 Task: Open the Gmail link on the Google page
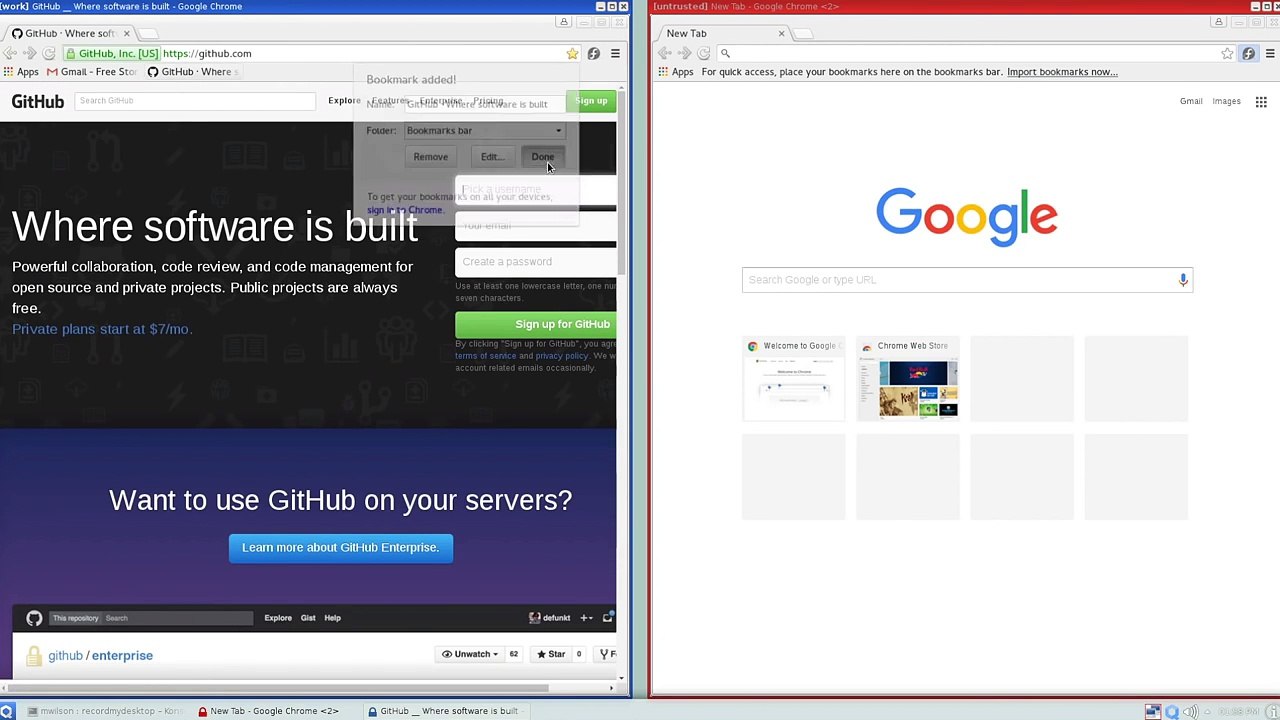tap(1191, 101)
